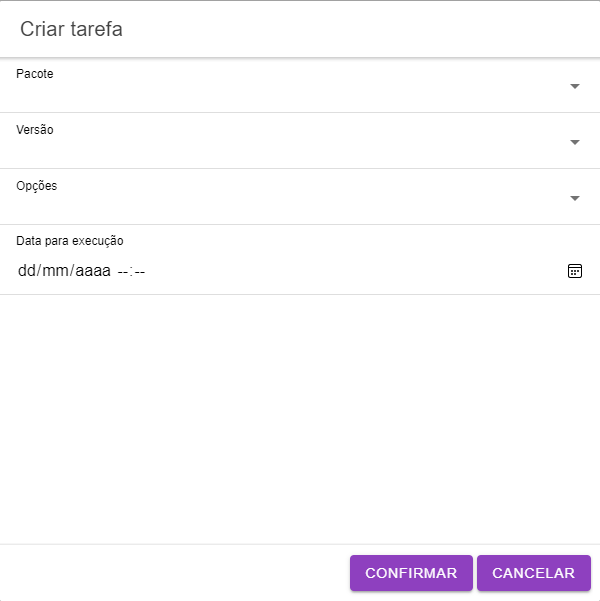
Task: Focus the empty Versão select field
Action: coord(280,147)
